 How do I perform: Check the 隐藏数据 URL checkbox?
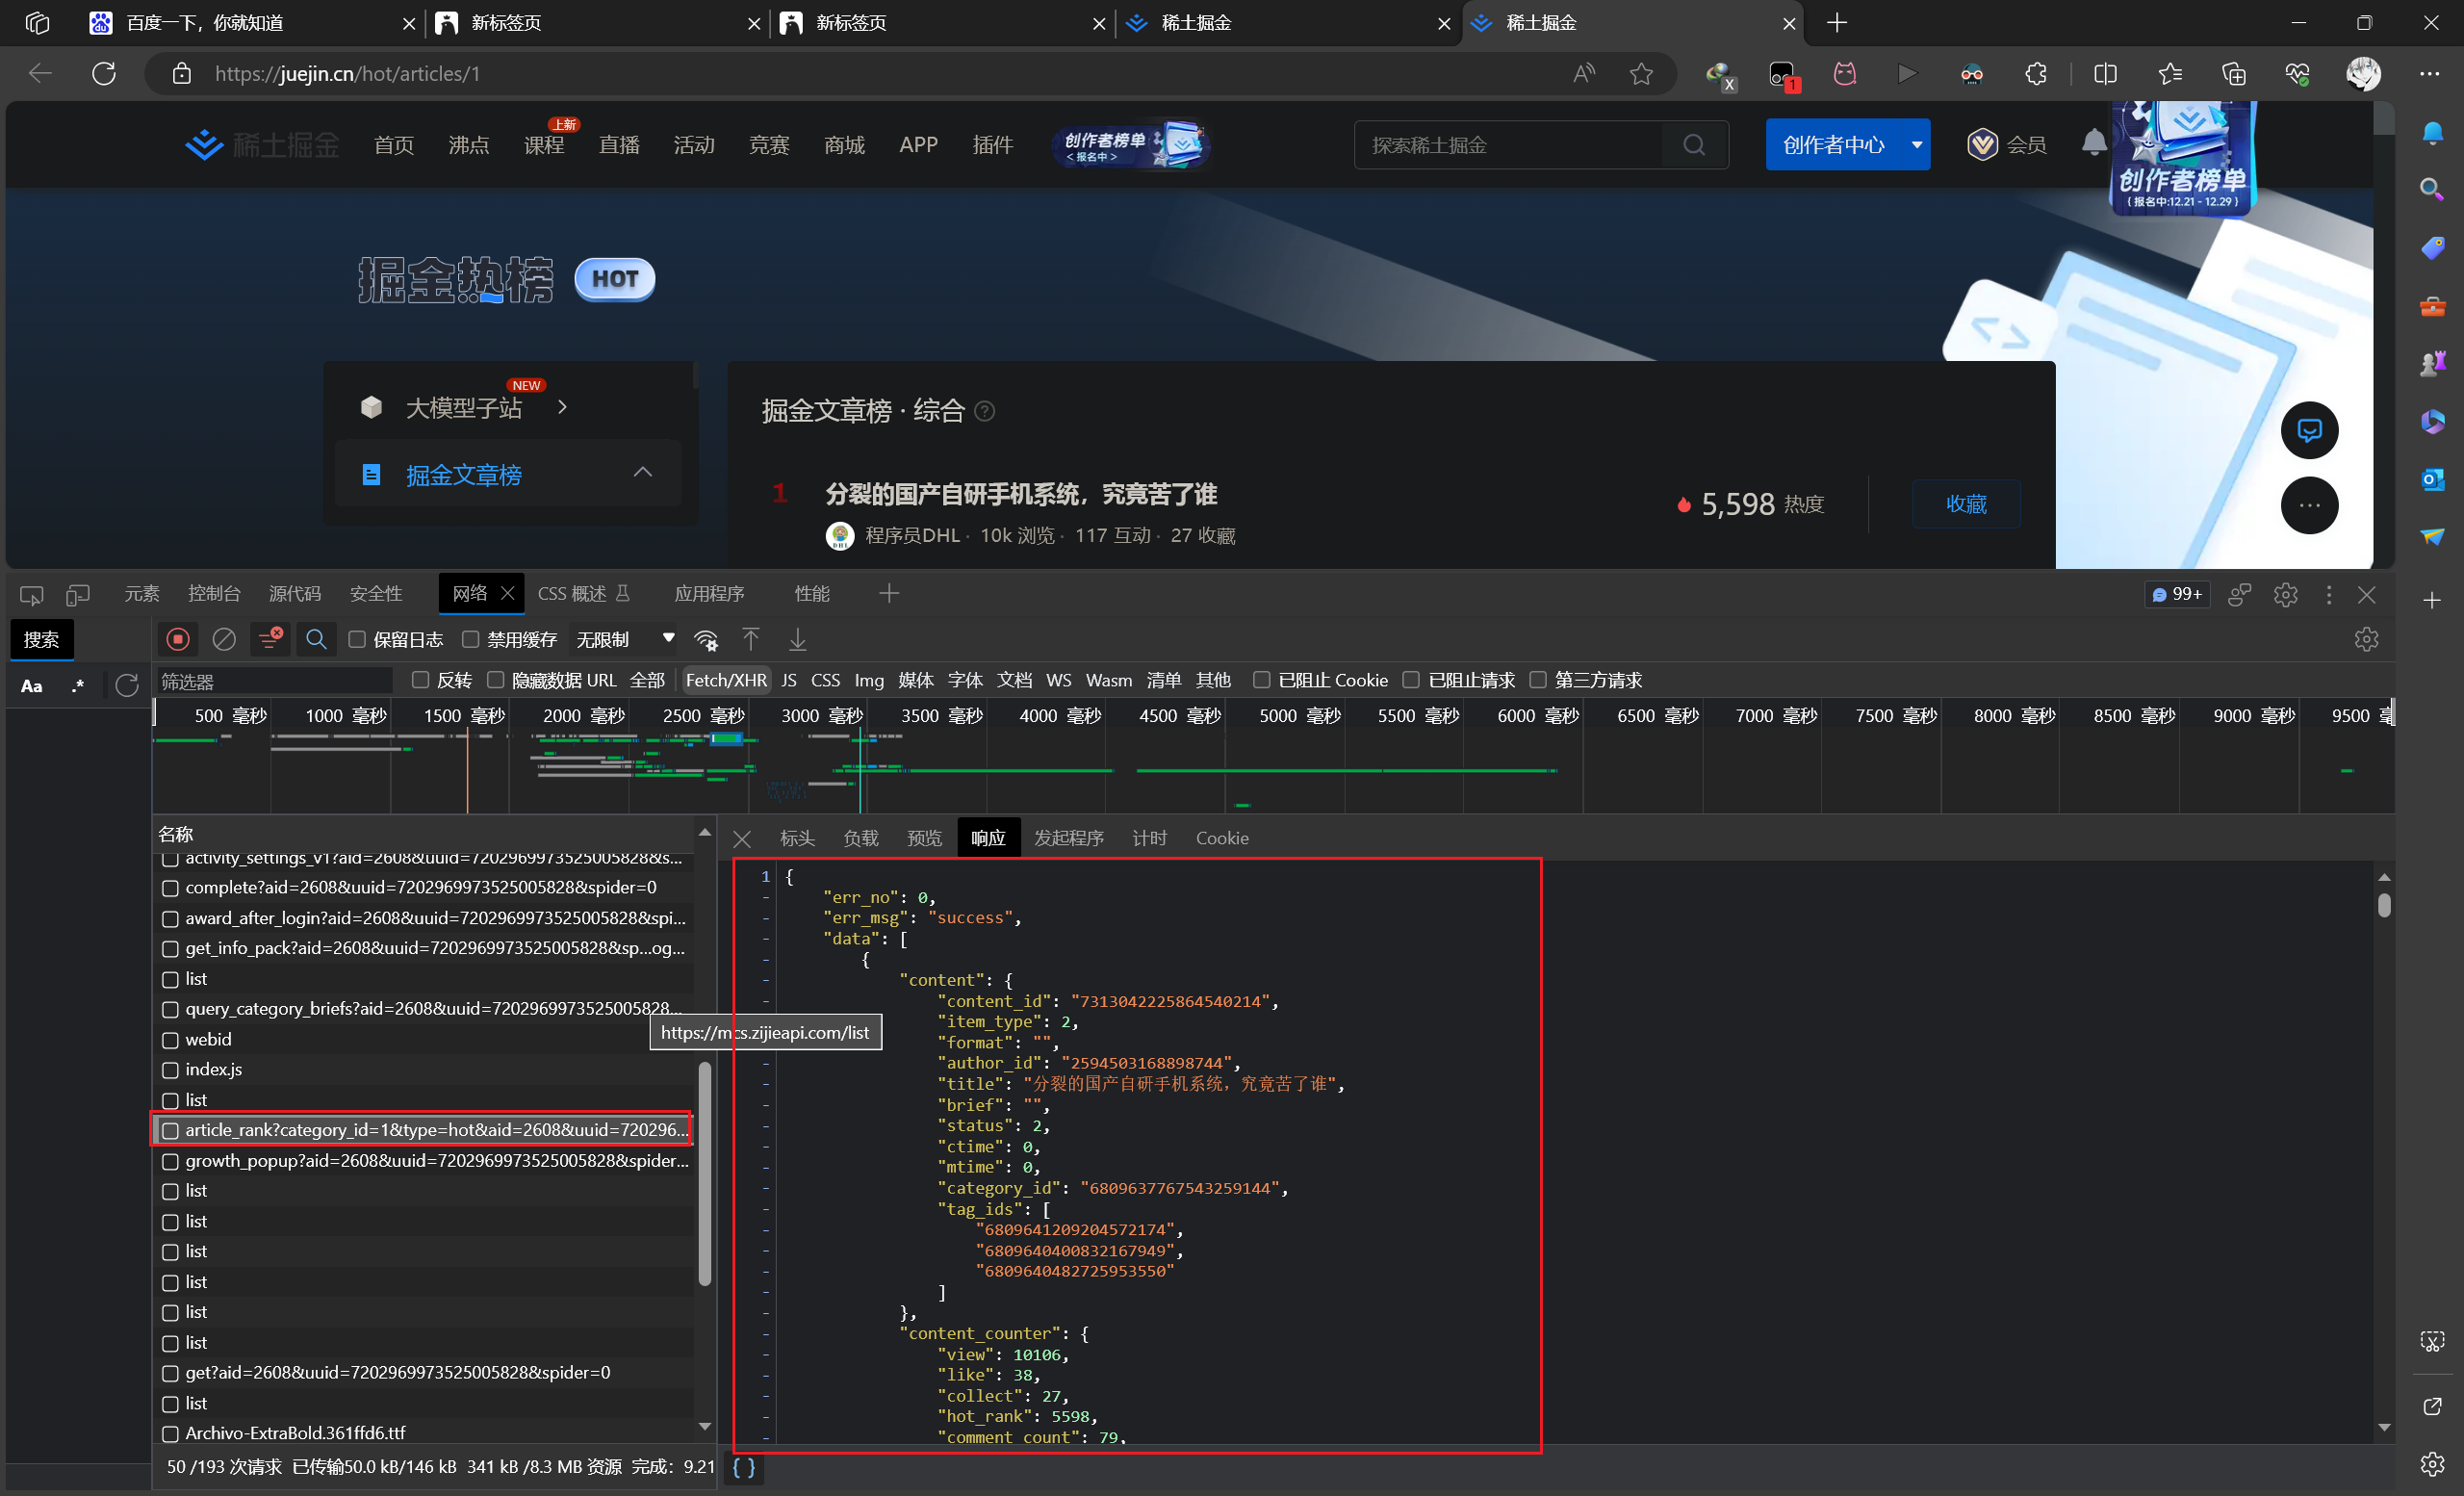(x=495, y=680)
